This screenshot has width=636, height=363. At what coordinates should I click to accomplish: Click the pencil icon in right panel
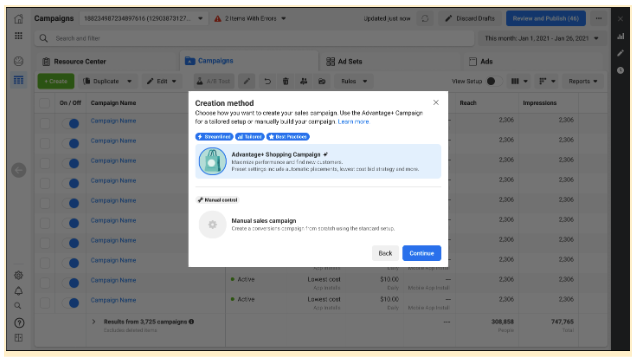coord(621,53)
